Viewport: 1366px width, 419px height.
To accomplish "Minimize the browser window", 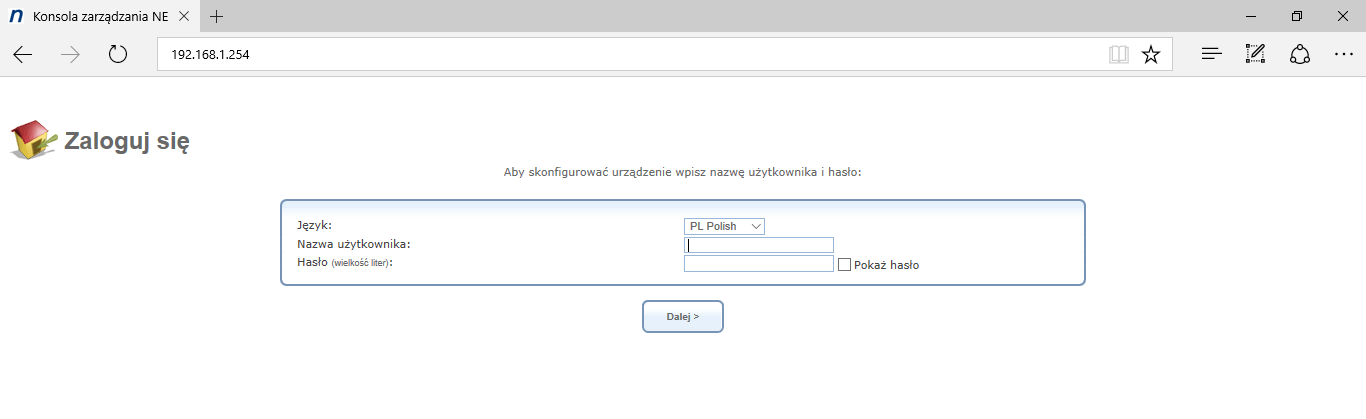I will (1251, 17).
